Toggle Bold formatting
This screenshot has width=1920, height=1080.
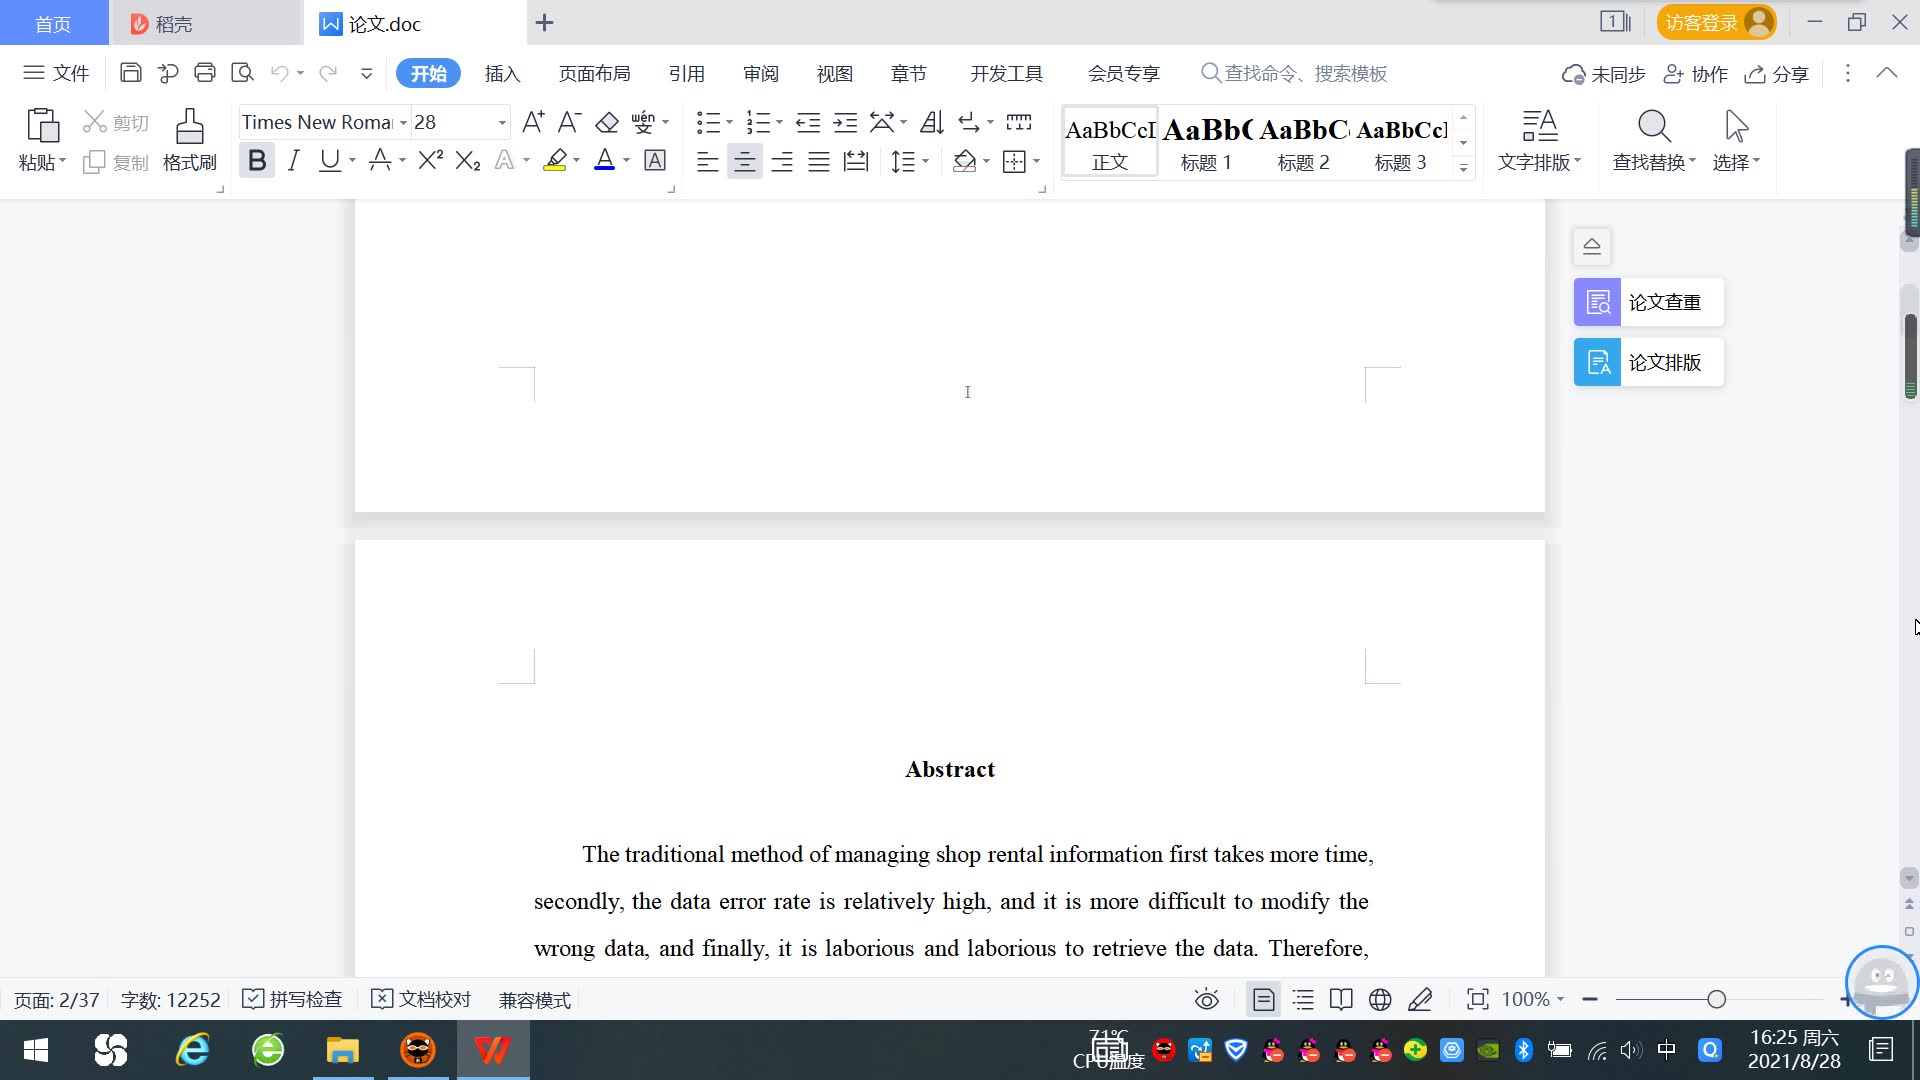click(x=257, y=161)
